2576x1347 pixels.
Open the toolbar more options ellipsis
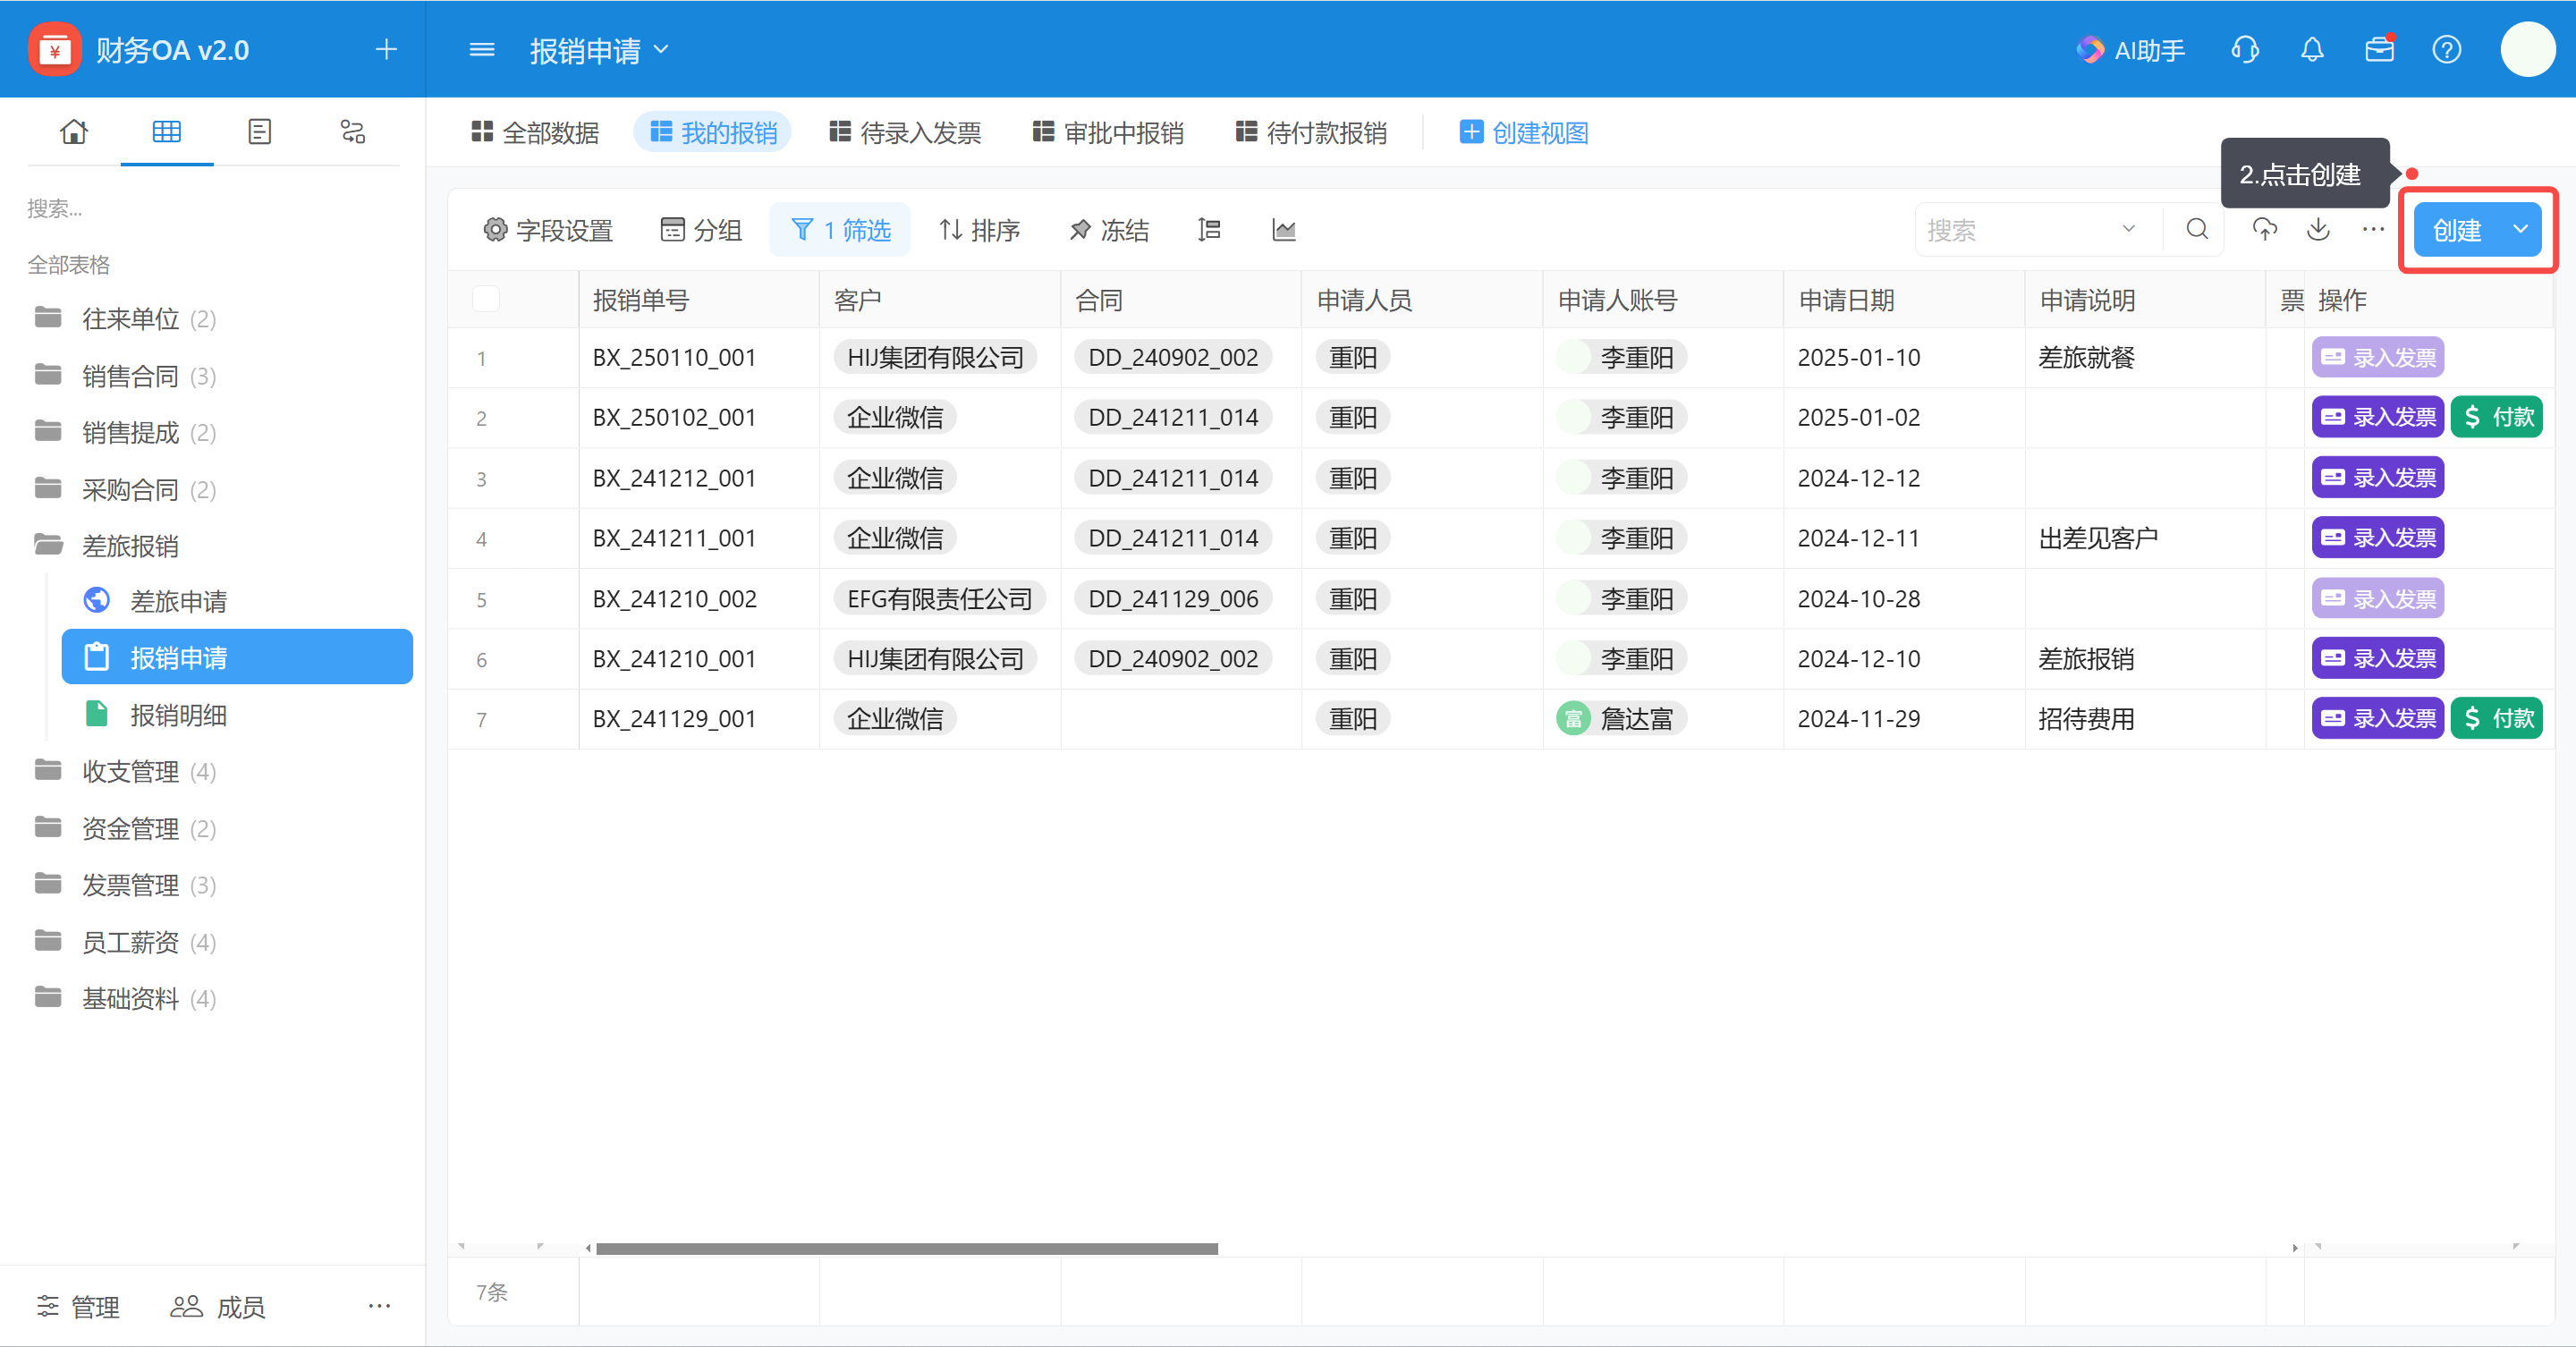[2373, 230]
